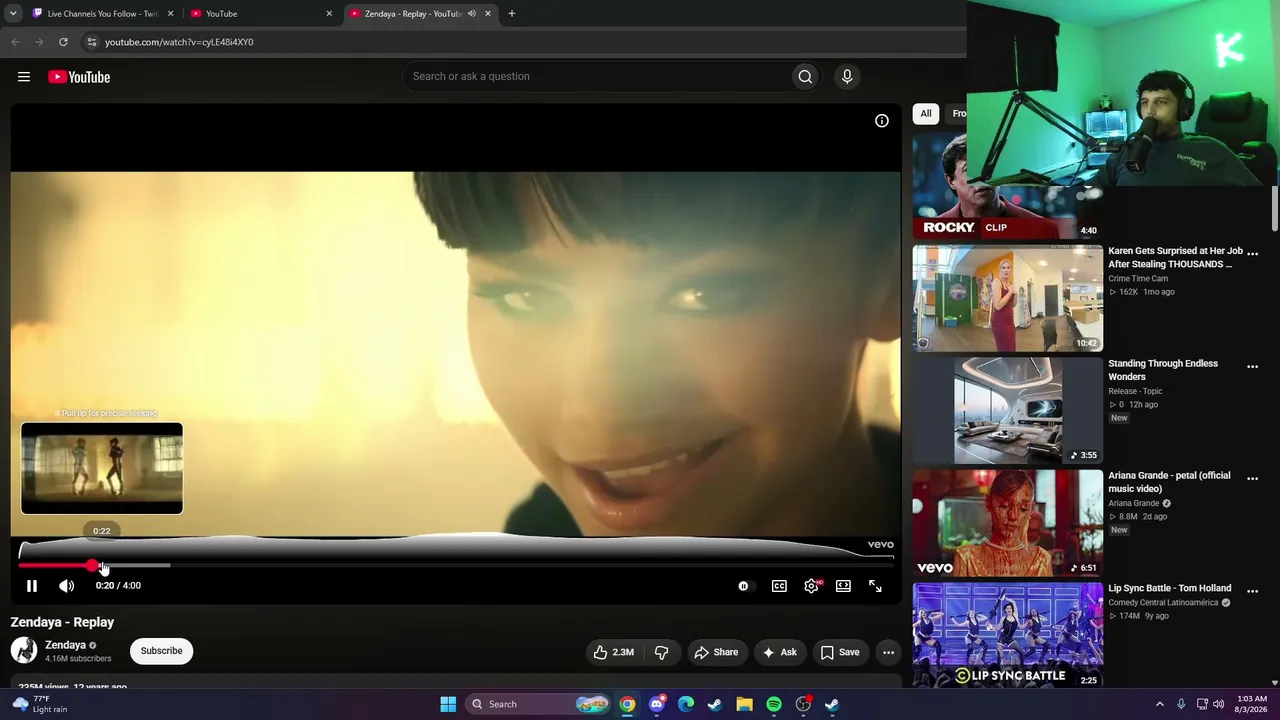Click the red playhead scrubber knob
The width and height of the screenshot is (1280, 720).
point(92,566)
